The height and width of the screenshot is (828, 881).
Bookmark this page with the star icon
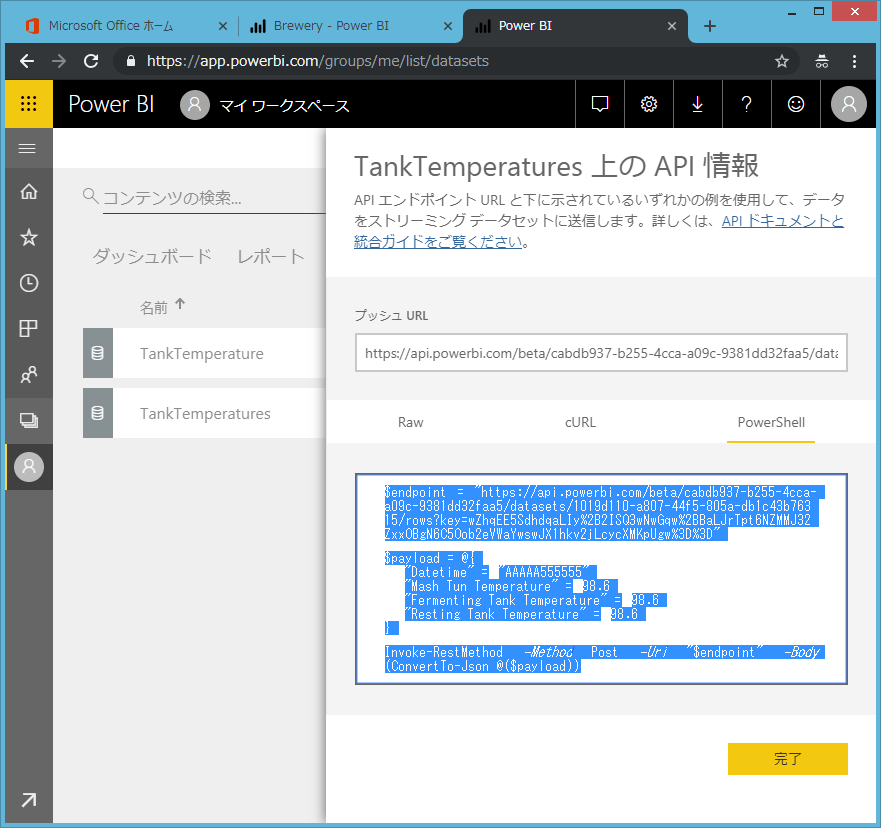pos(782,61)
